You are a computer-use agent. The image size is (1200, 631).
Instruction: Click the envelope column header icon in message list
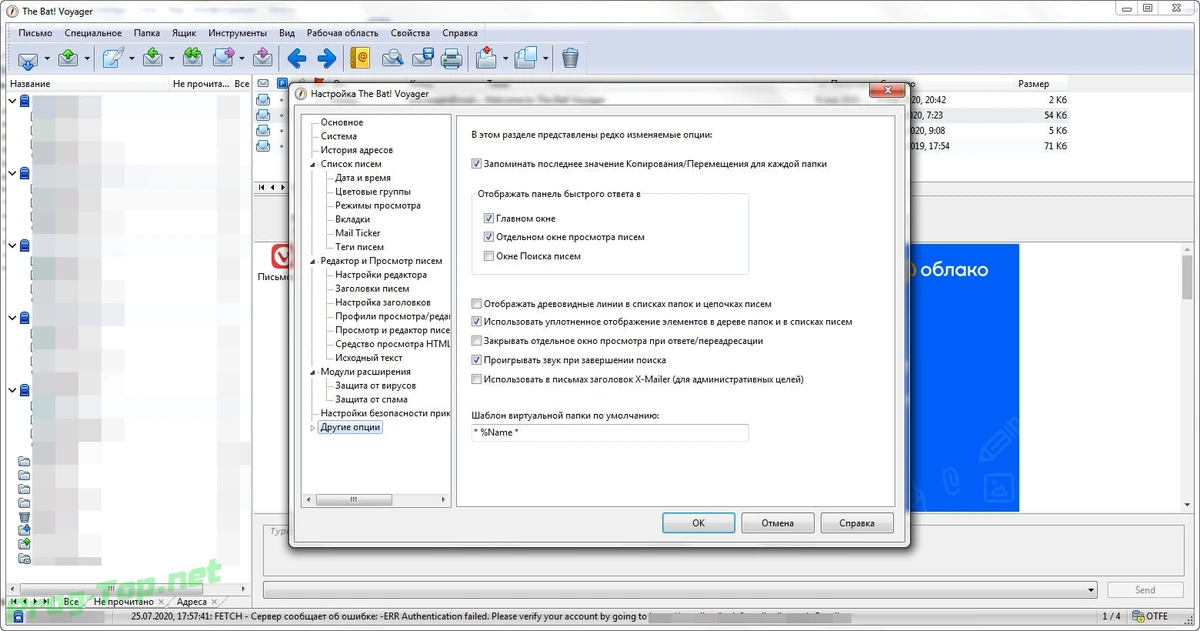(263, 83)
